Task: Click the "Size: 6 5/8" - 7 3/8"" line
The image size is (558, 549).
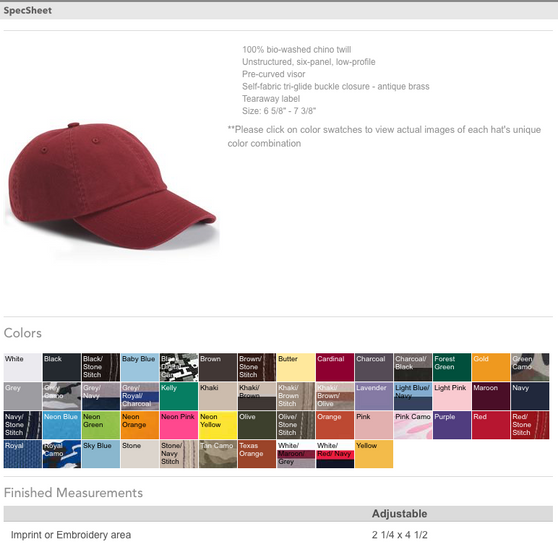Action: tap(279, 111)
